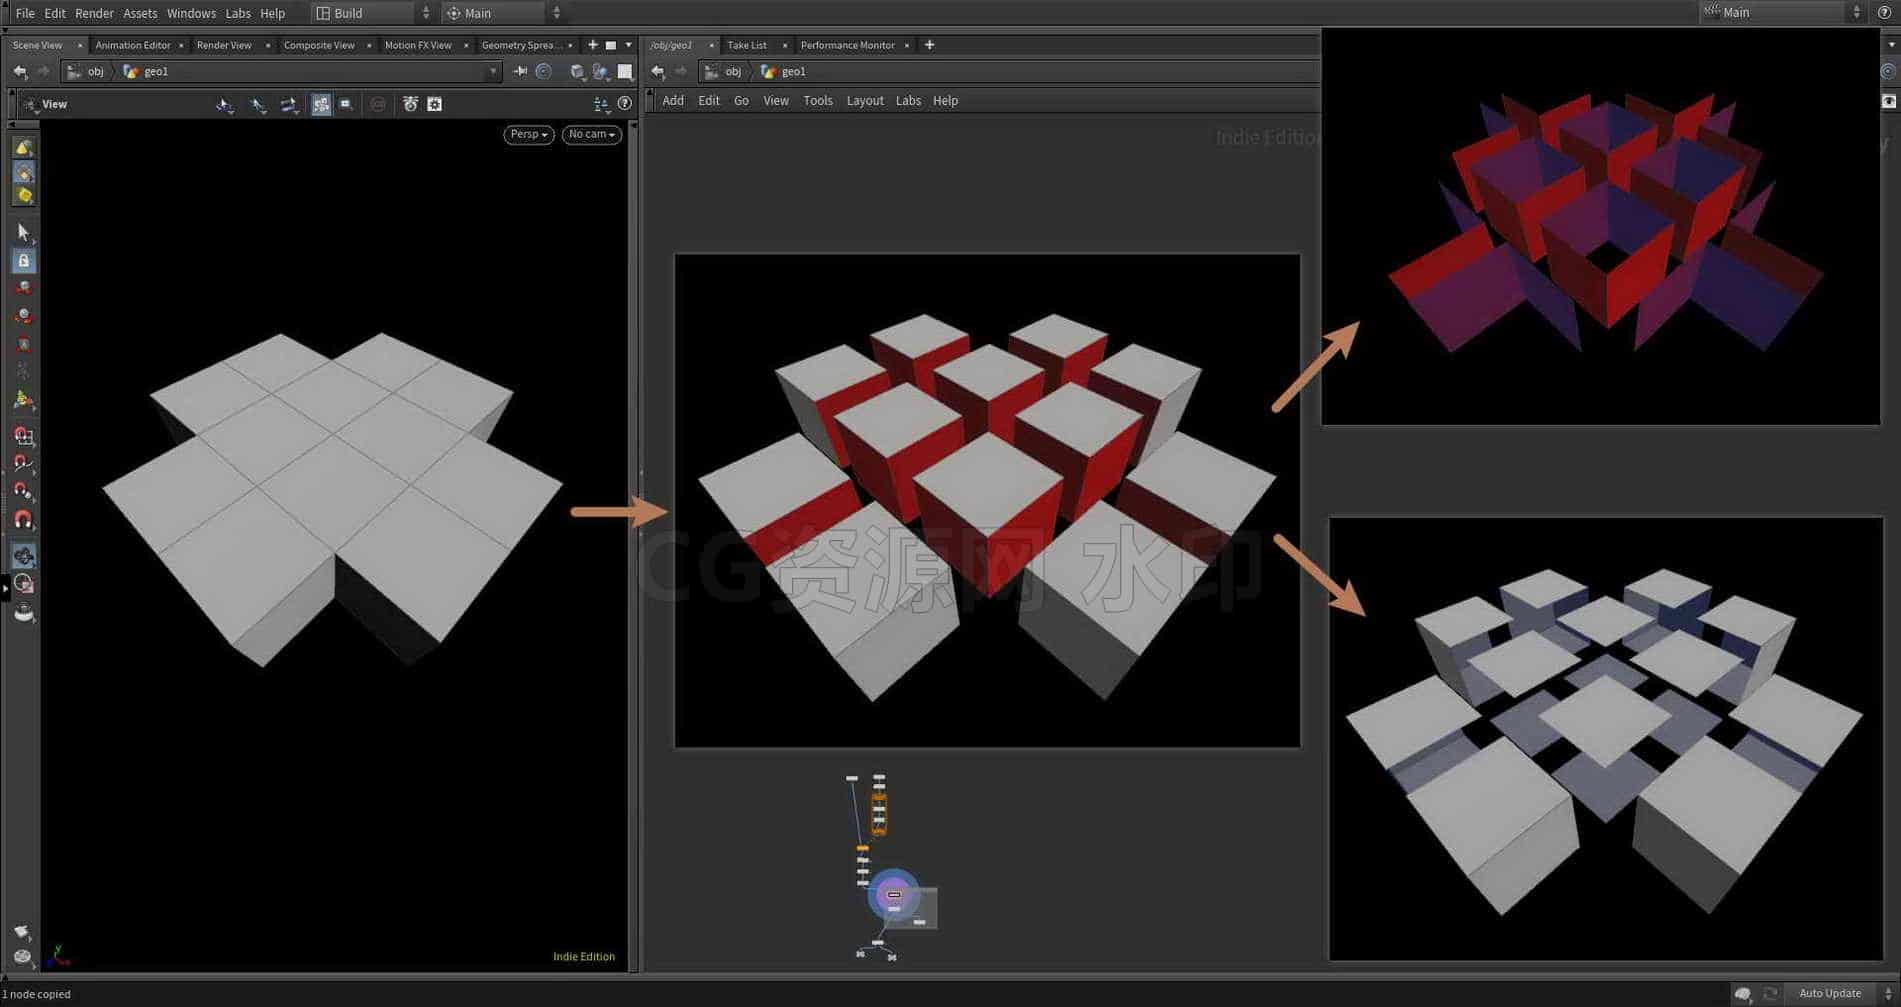The width and height of the screenshot is (1901, 1007).
Task: Select the arrow Select tool in the viewport toolbar
Action: (23, 232)
